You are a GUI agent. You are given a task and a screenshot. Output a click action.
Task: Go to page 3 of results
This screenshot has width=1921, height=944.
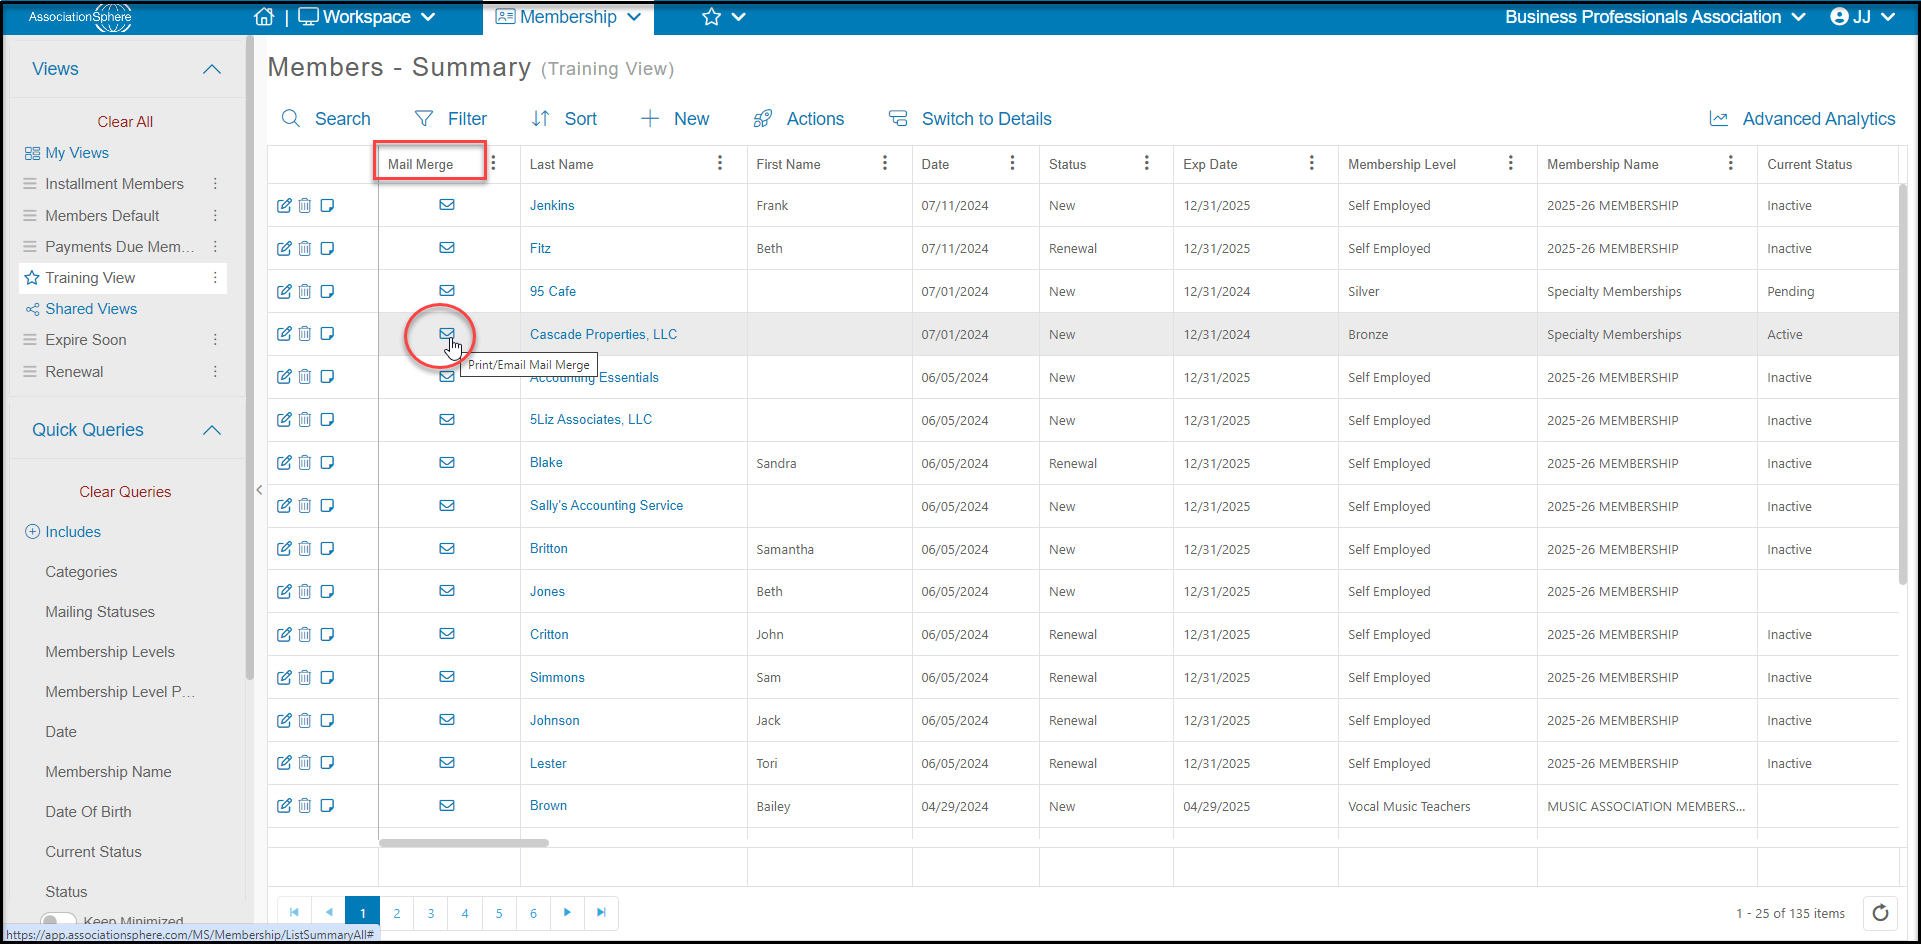pyautogui.click(x=431, y=912)
